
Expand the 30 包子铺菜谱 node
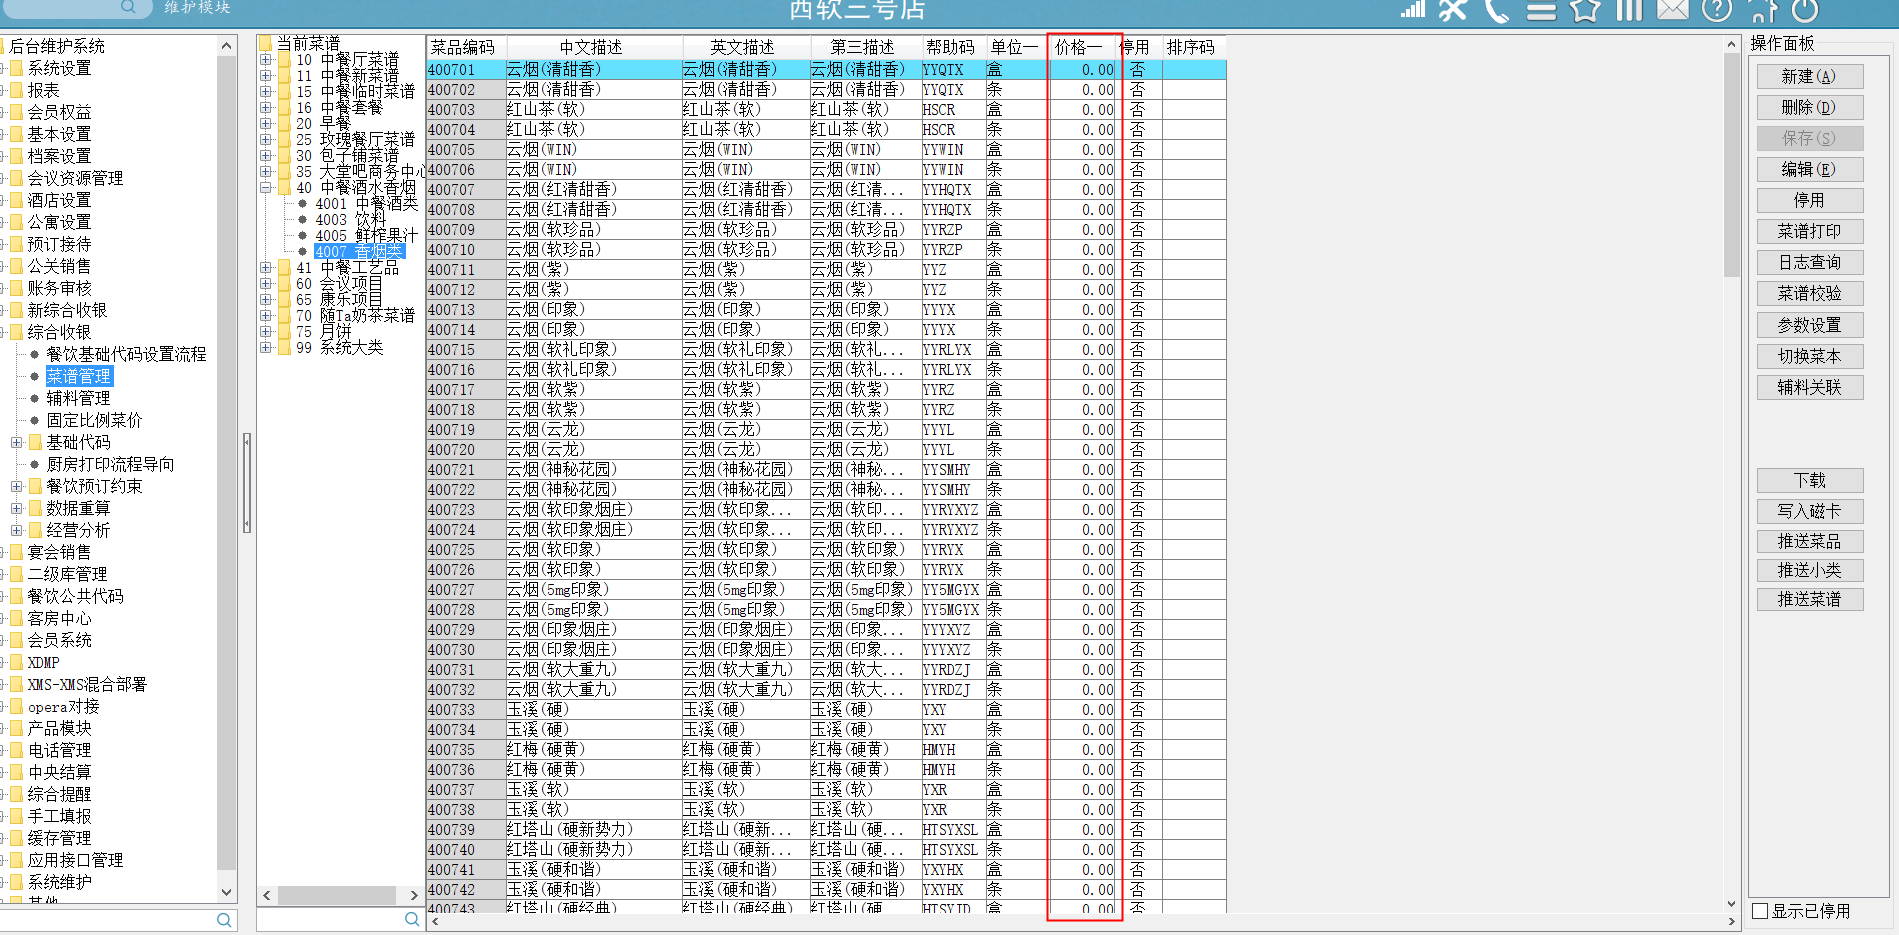[x=266, y=156]
